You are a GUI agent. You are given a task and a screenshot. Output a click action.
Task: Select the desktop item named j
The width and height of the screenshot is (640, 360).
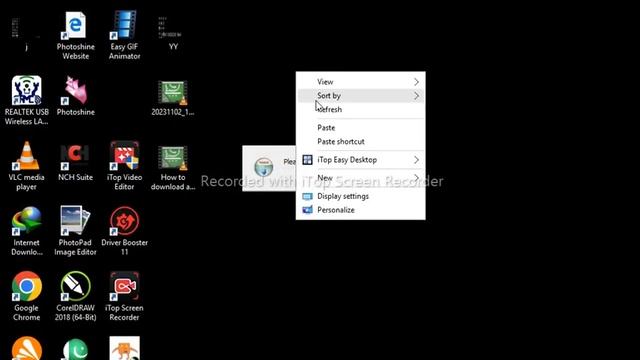pyautogui.click(x=27, y=34)
